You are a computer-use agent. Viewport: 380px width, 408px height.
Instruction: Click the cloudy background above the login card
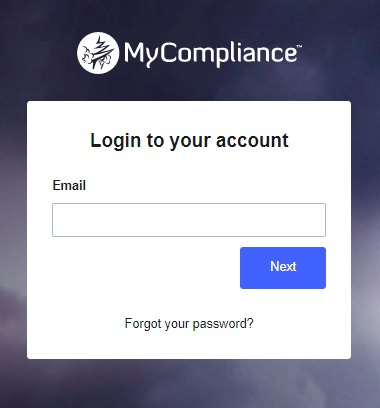click(189, 88)
